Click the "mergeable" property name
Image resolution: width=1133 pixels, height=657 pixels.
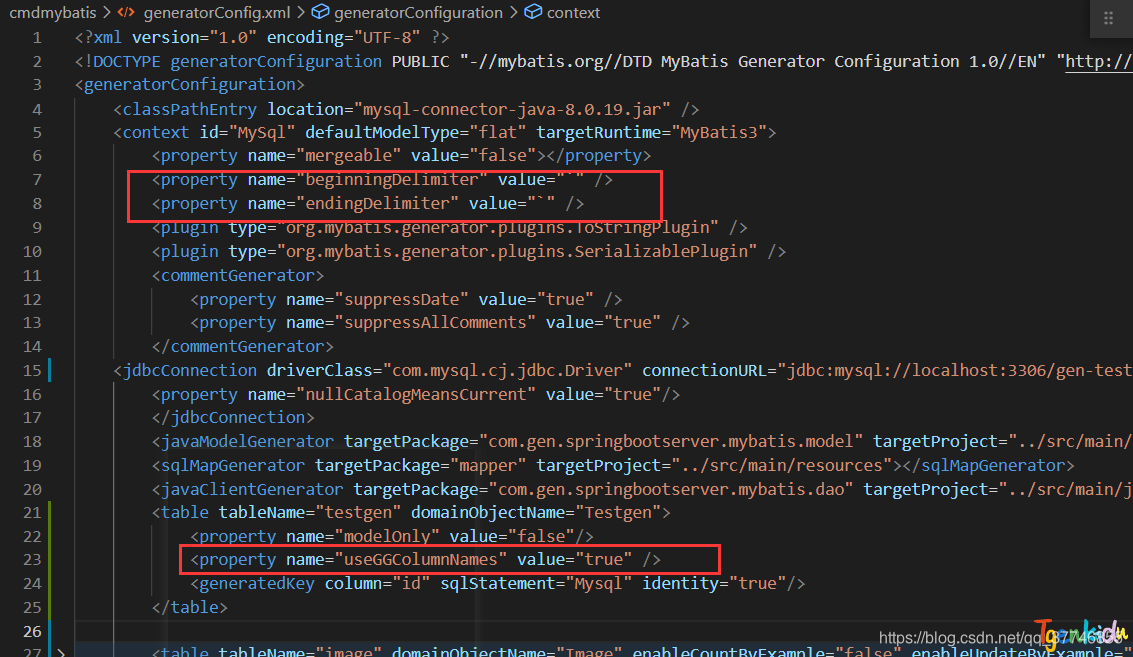point(348,155)
